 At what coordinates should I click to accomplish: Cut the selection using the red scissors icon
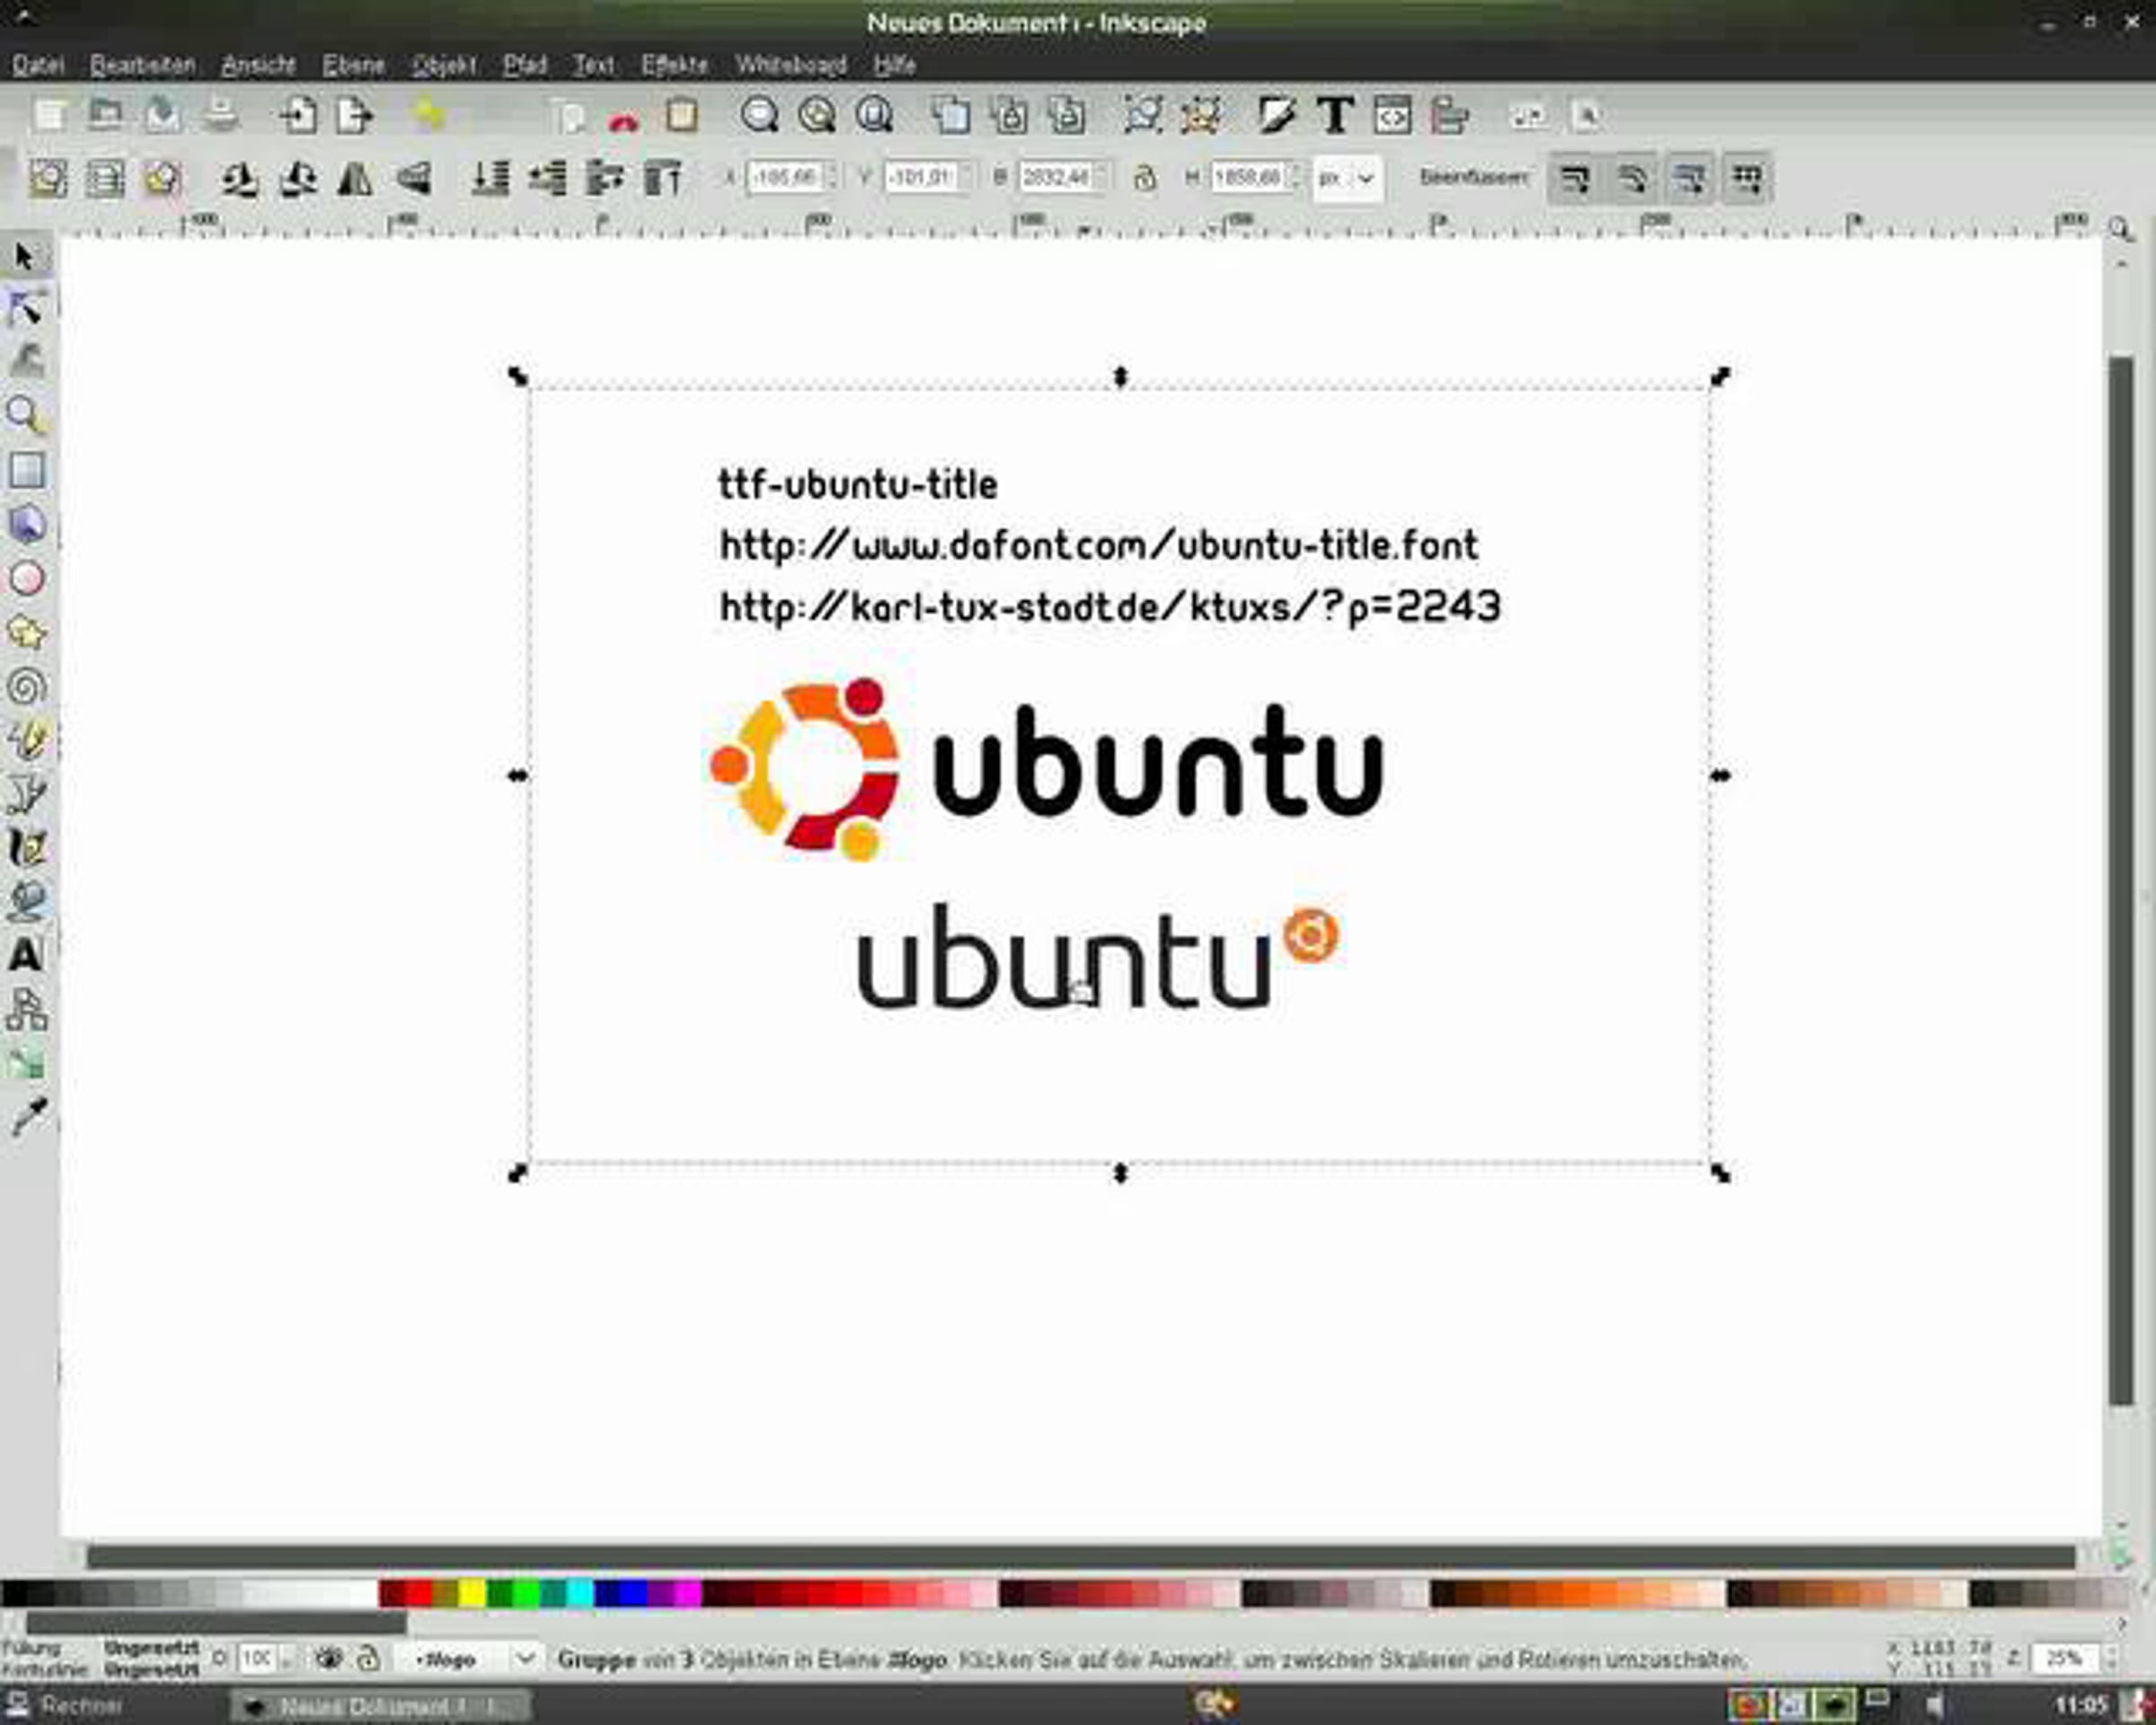(x=624, y=121)
